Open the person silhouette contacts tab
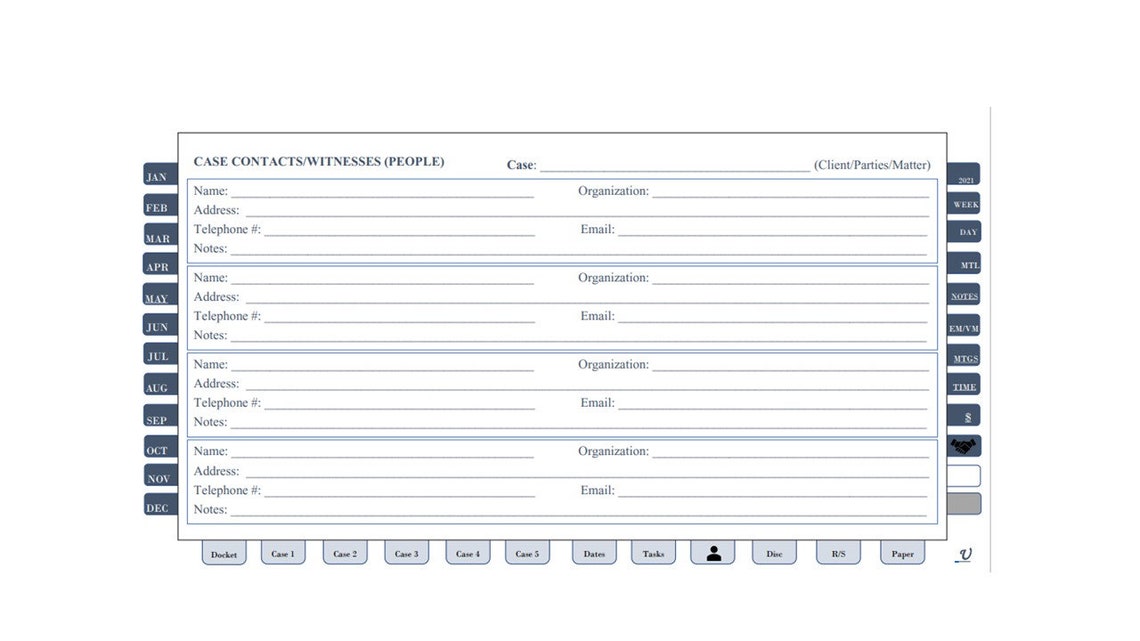Screen dimensions: 1140x641 point(713,551)
